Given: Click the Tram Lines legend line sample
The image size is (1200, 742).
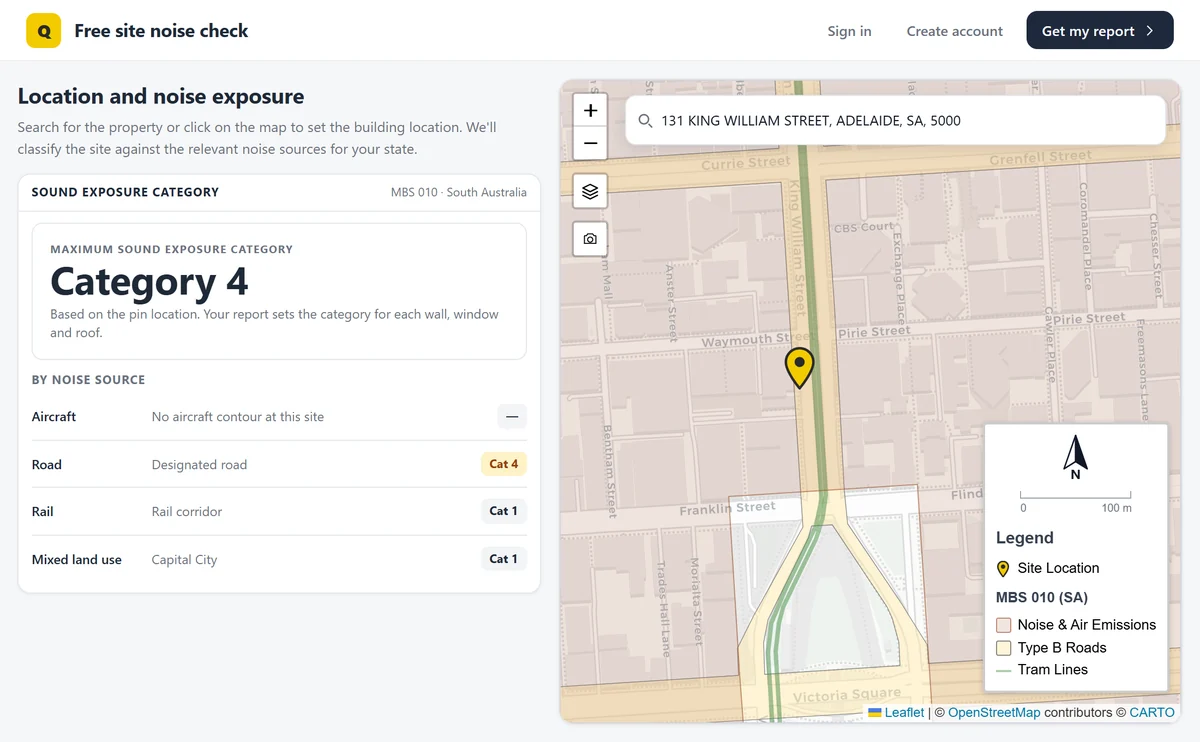Looking at the screenshot, I should (x=1003, y=670).
